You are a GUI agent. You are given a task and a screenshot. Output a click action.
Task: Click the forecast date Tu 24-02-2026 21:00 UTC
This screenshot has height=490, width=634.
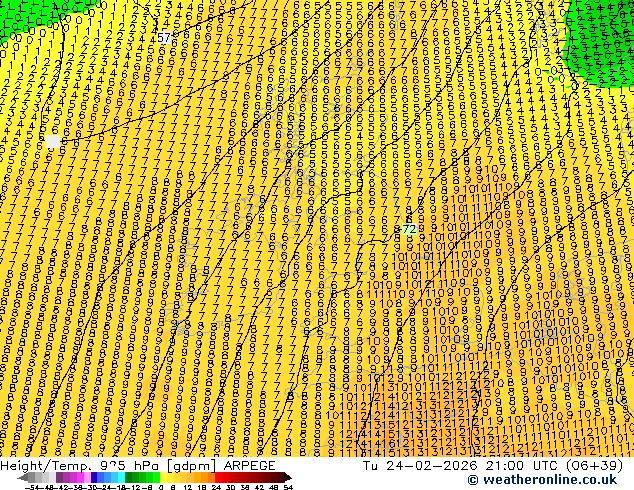coord(459,465)
